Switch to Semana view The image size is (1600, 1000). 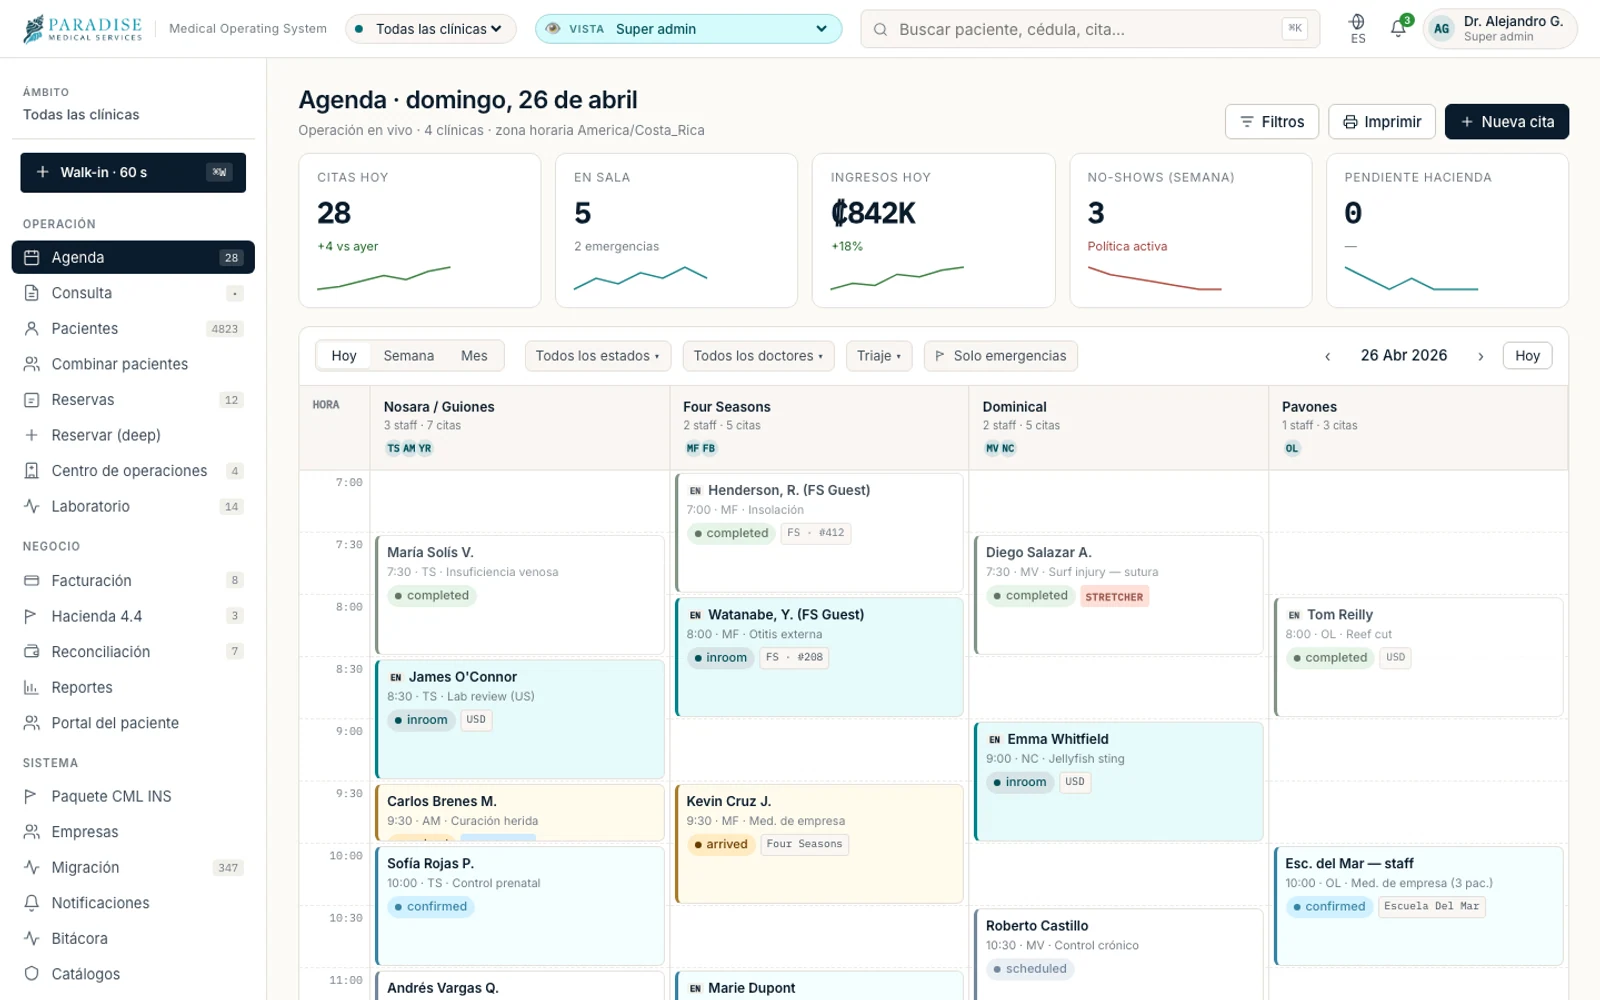coord(408,356)
